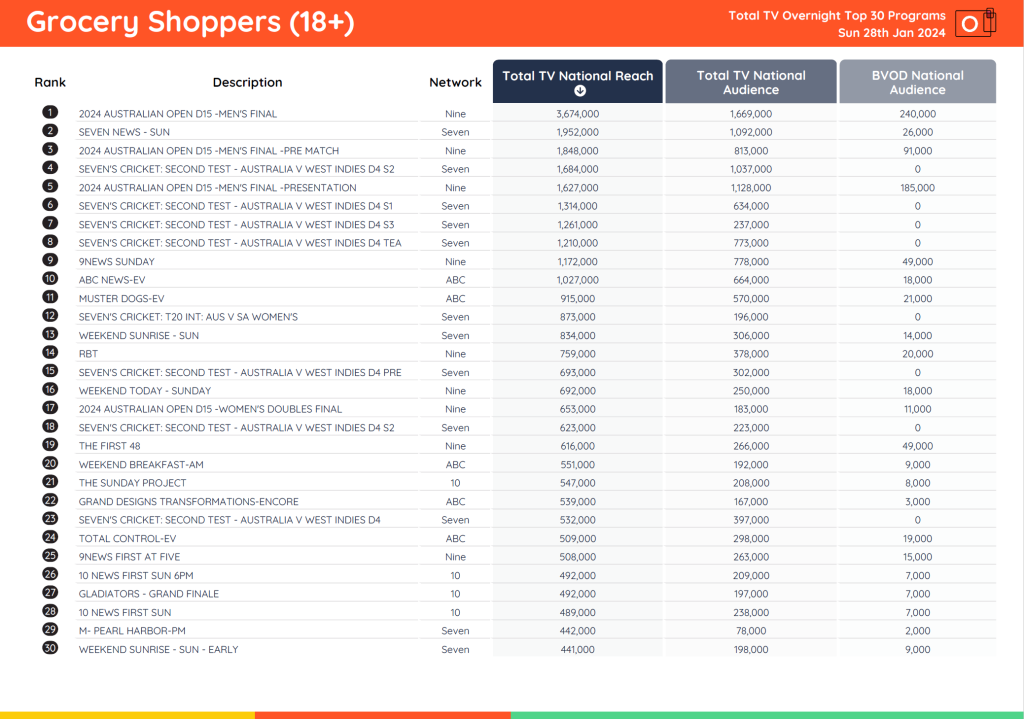Image resolution: width=1024 pixels, height=719 pixels.
Task: Open the MUSTER DOGS-EV program row
Action: tap(121, 298)
